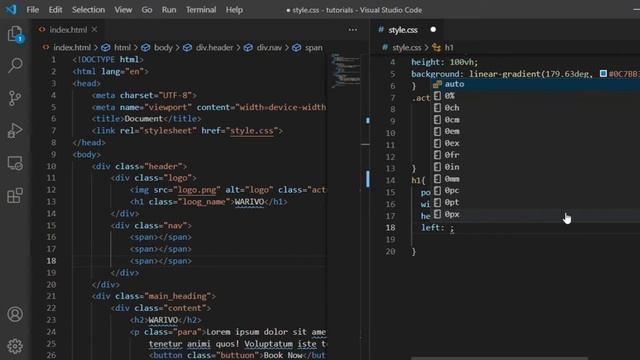Viewport: 640px width, 360px height.
Task: Click the h1{ selector in style.css
Action: point(418,180)
